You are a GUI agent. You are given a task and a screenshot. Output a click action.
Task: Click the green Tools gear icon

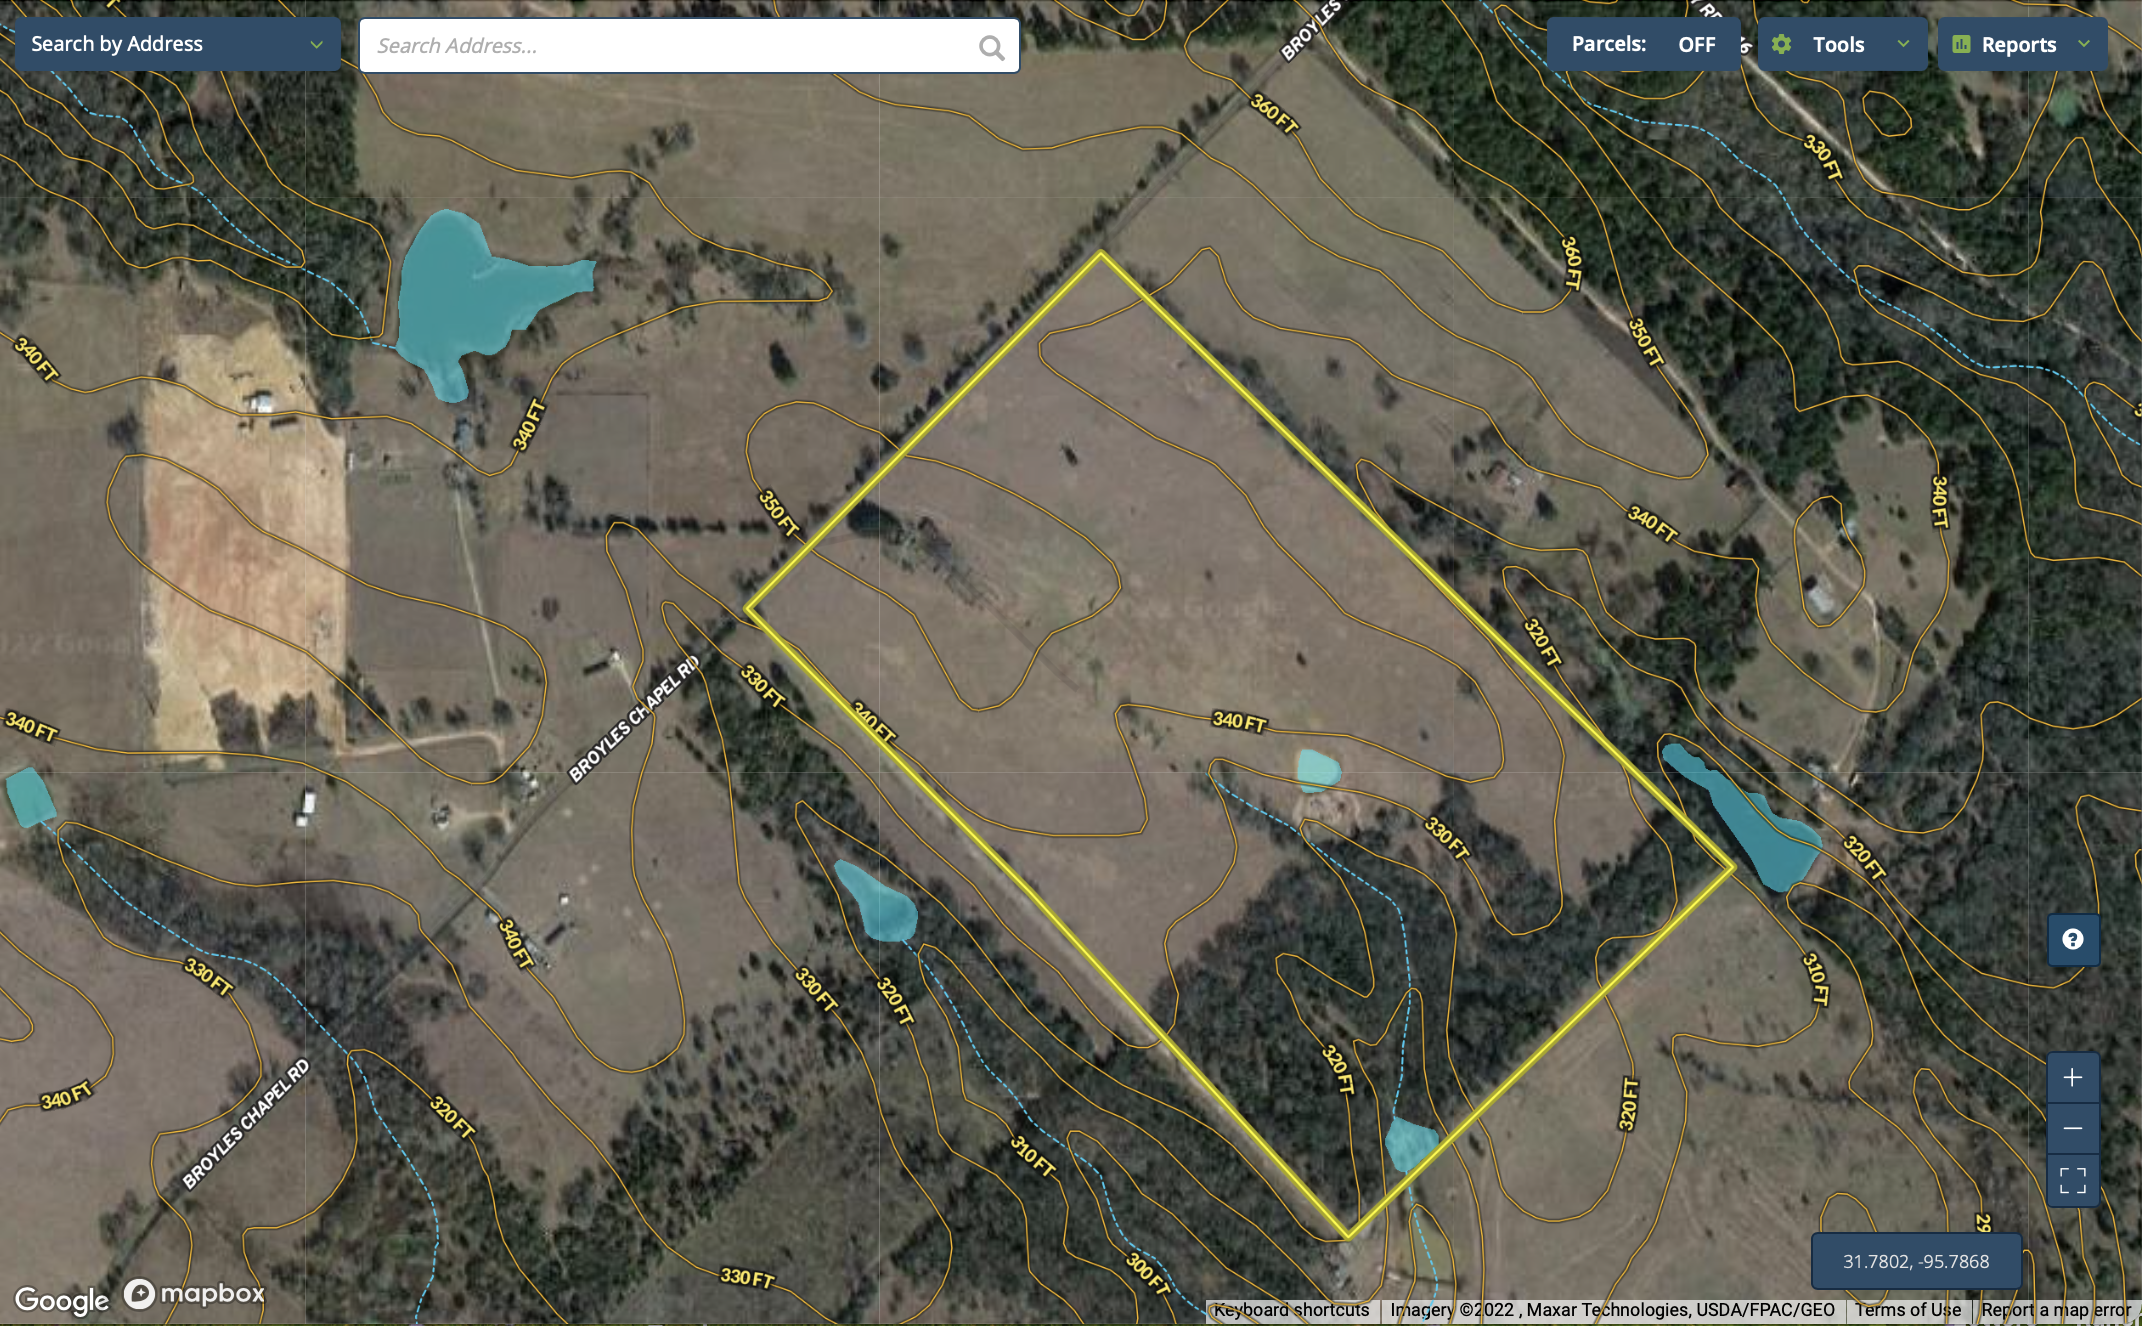click(x=1781, y=44)
